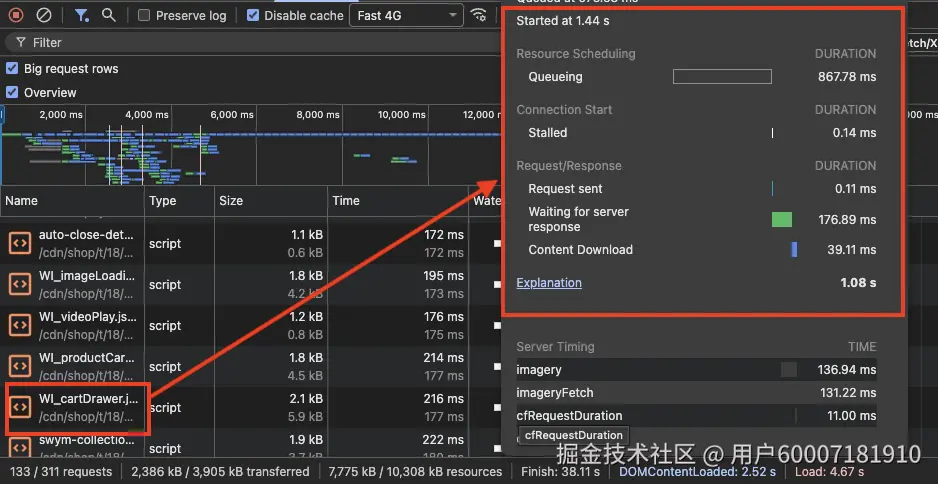Select WI_imageLoadi request name
Screen dimensions: 938x484
(87, 276)
